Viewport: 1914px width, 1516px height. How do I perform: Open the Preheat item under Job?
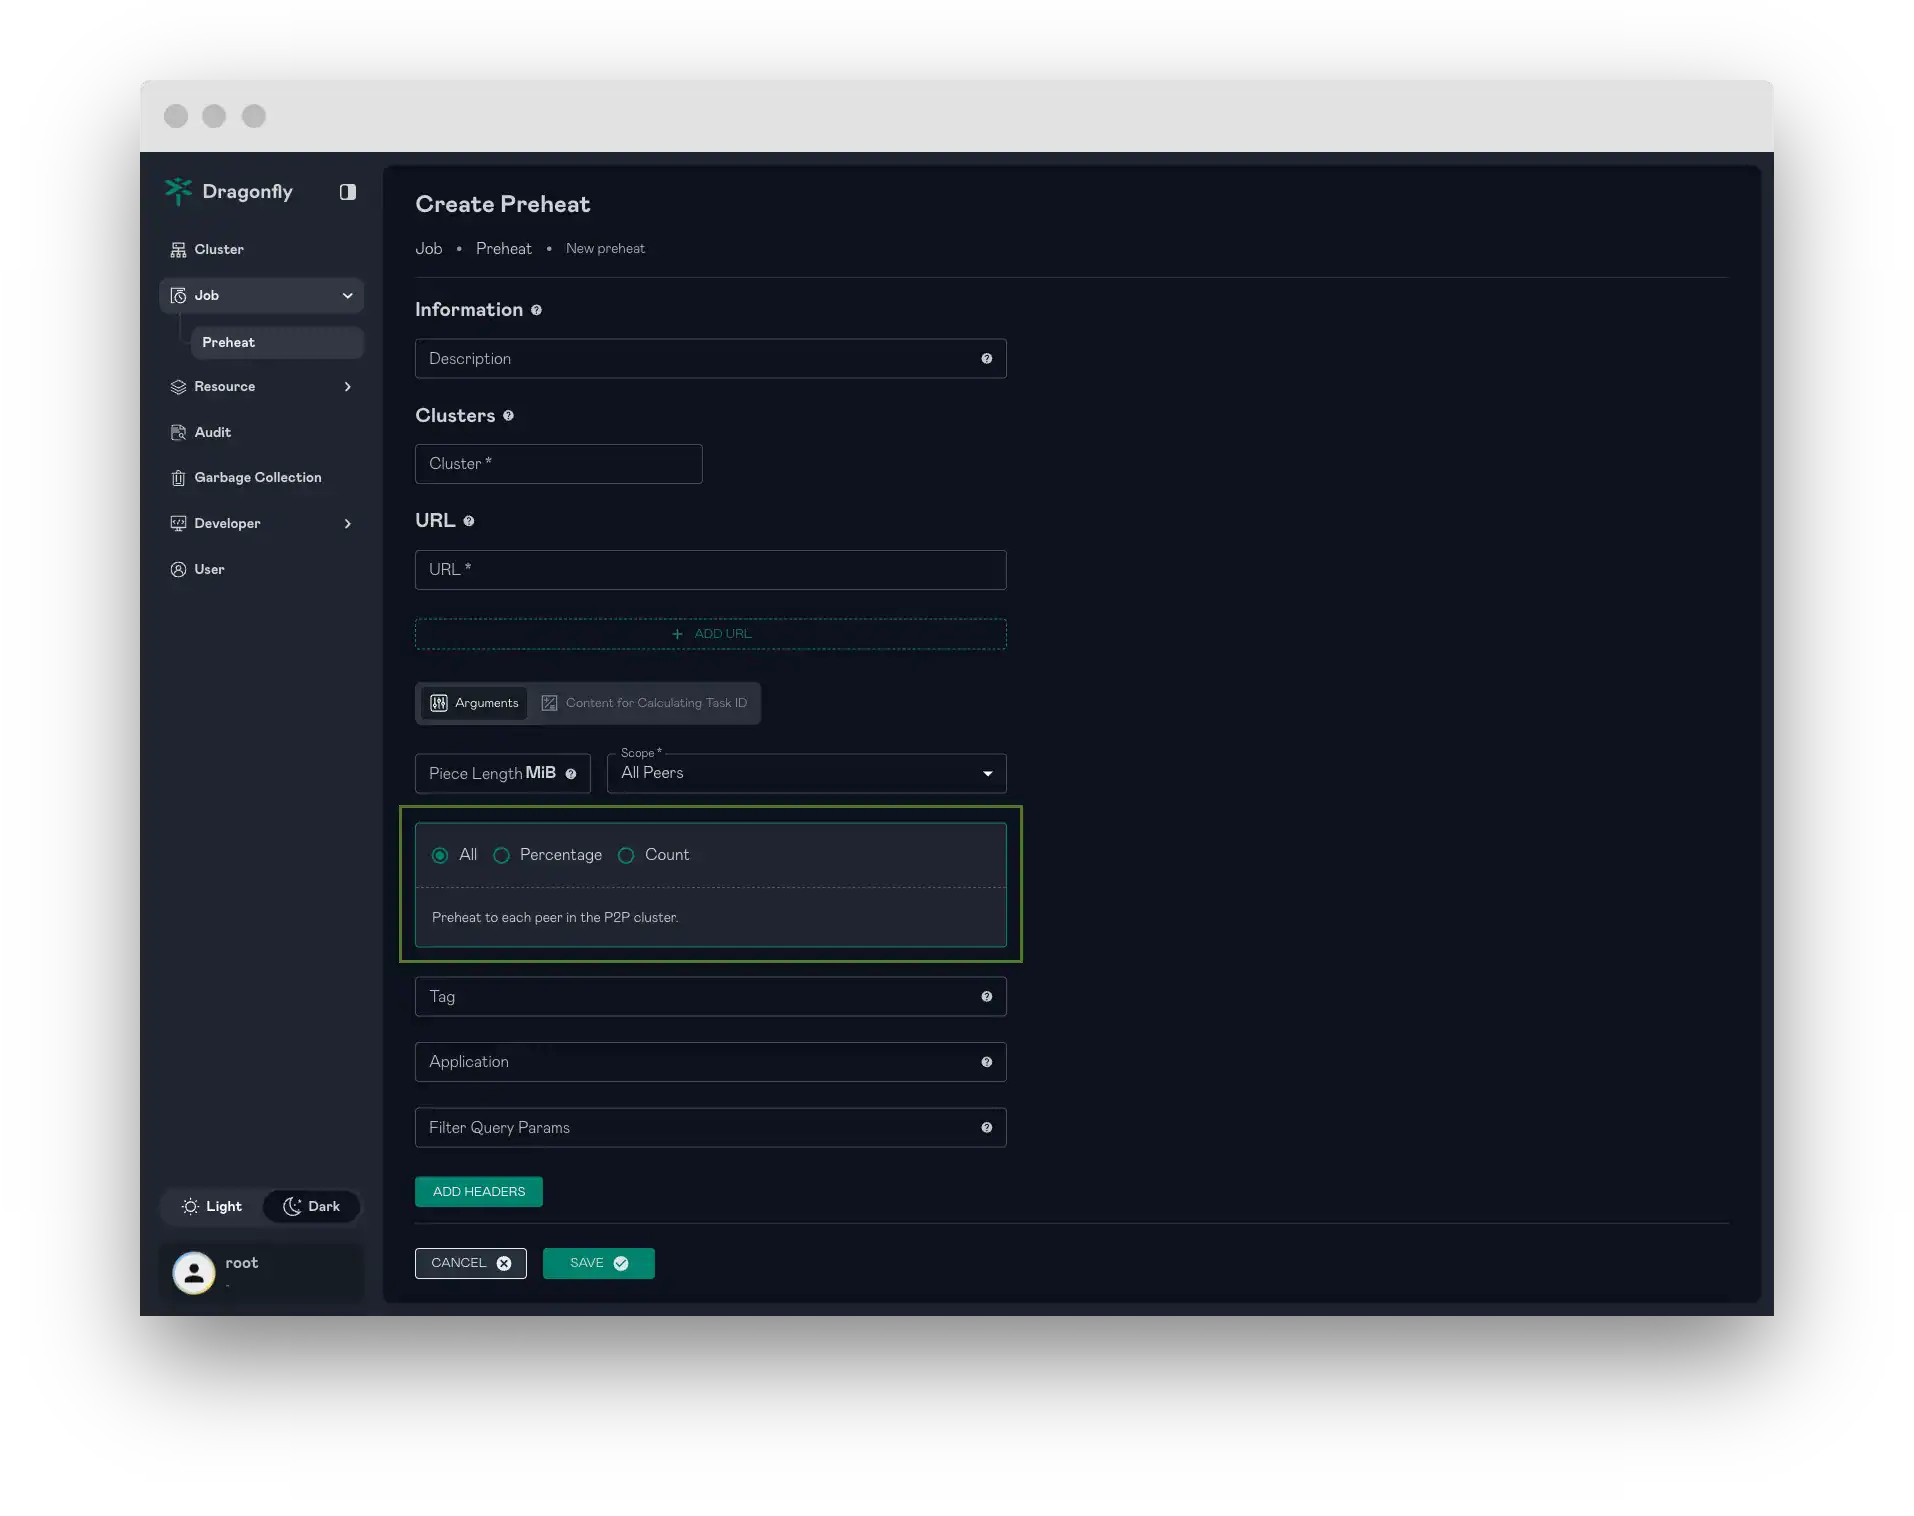point(228,342)
